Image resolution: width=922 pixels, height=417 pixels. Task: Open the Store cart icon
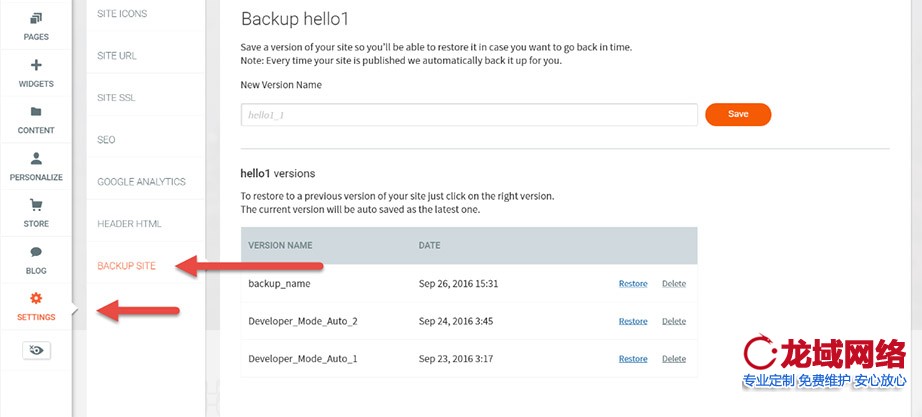(36, 205)
